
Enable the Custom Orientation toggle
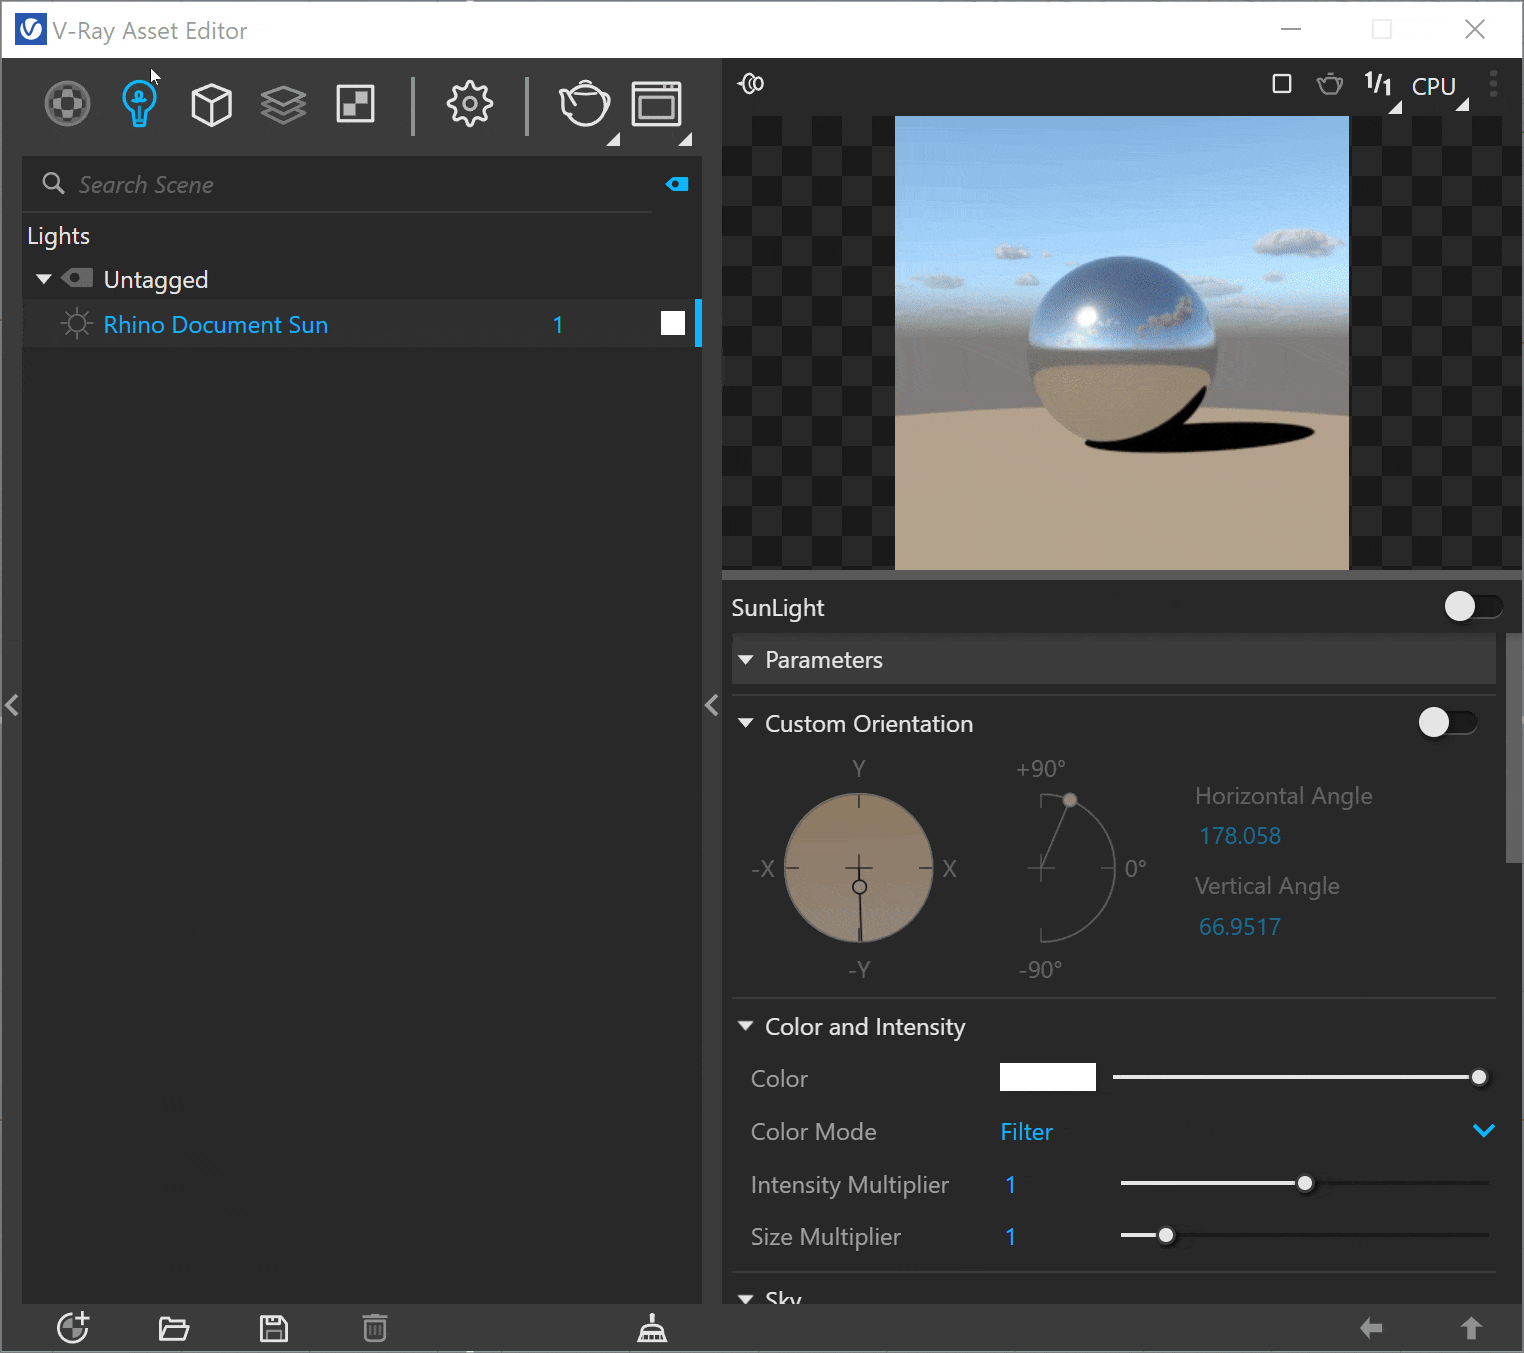(1446, 722)
